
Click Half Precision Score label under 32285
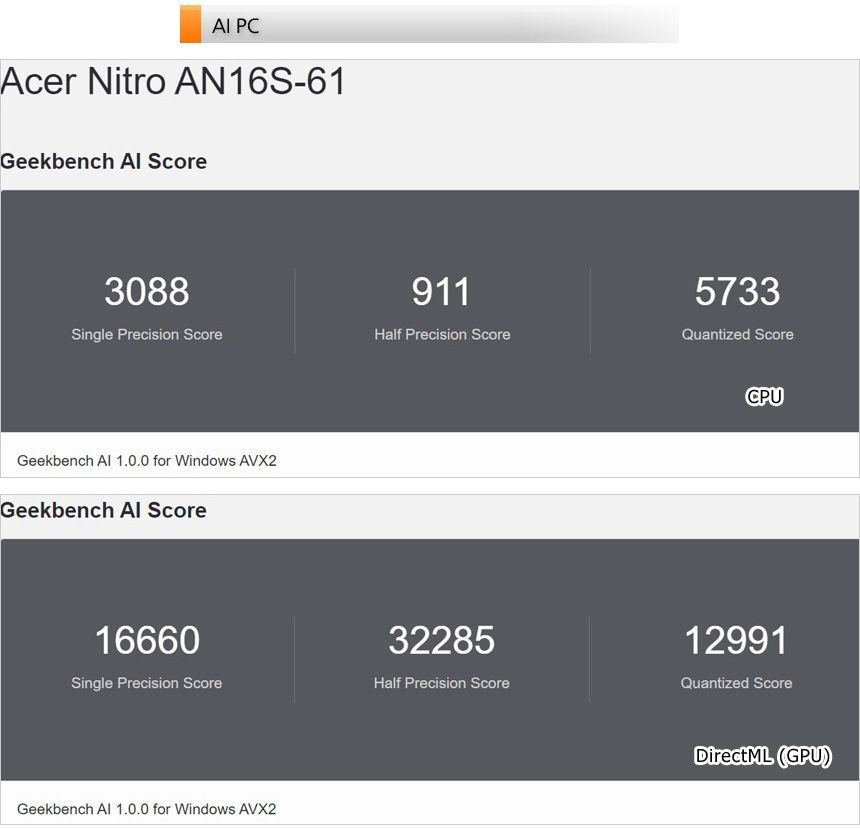pos(442,684)
